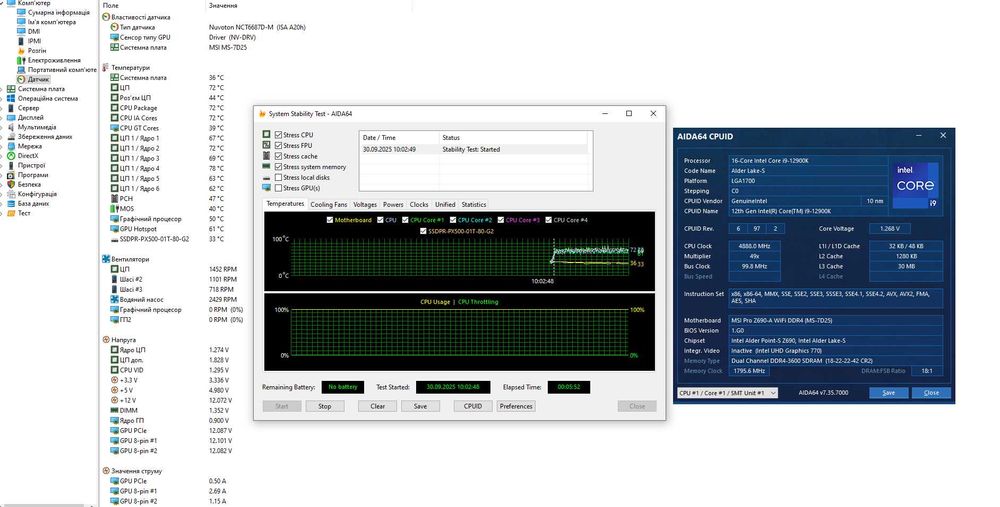Click the monitor icon beside Stress GPU(s)
This screenshot has width=1000, height=507.
pos(267,188)
